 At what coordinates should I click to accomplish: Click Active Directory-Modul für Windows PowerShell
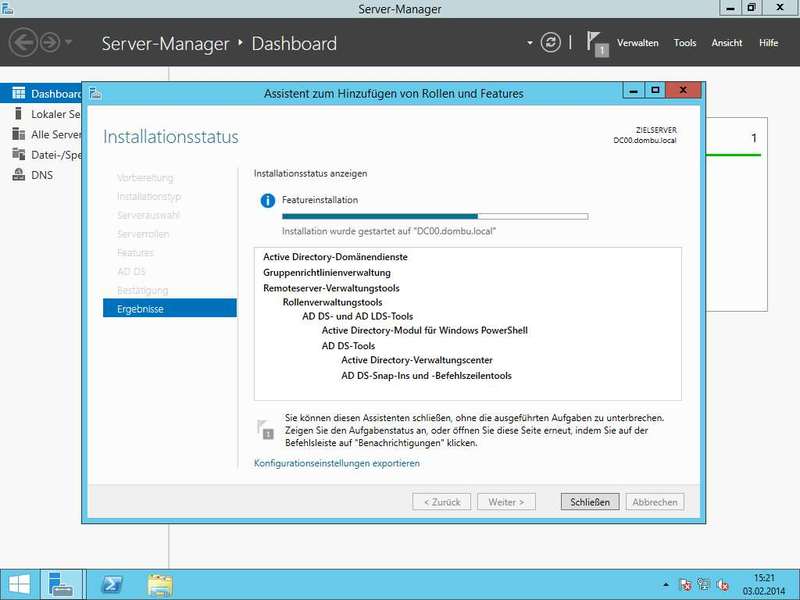click(x=424, y=331)
